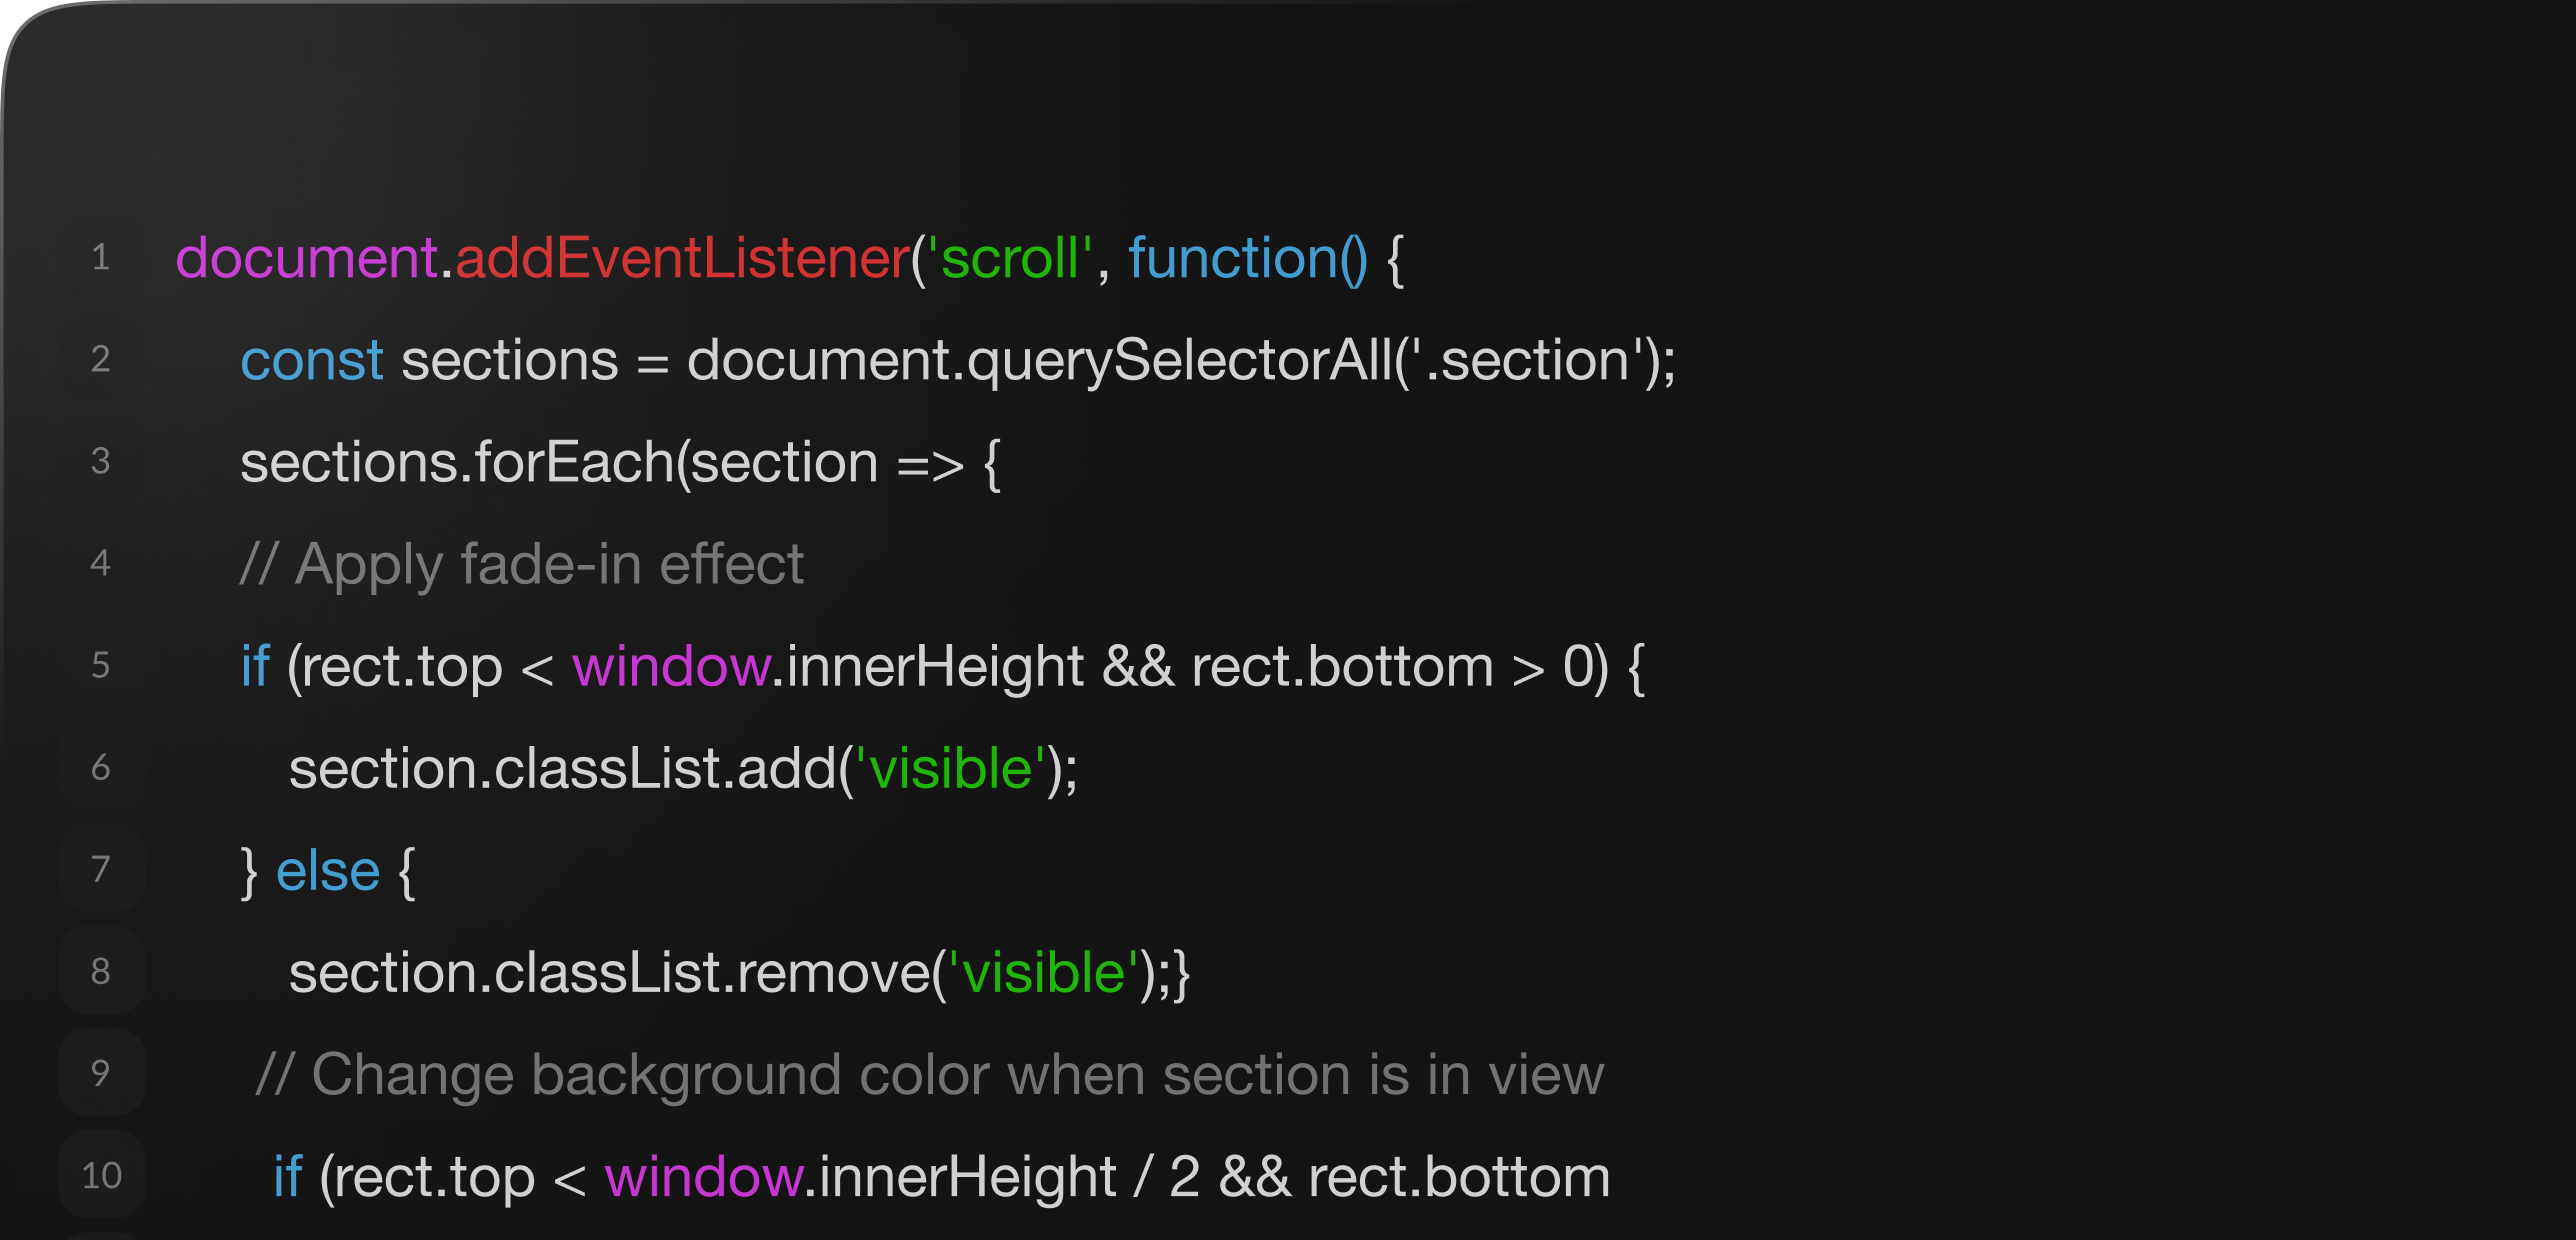Click the document keyword on line 1
Viewport: 2576px width, 1240px height.
coord(307,258)
